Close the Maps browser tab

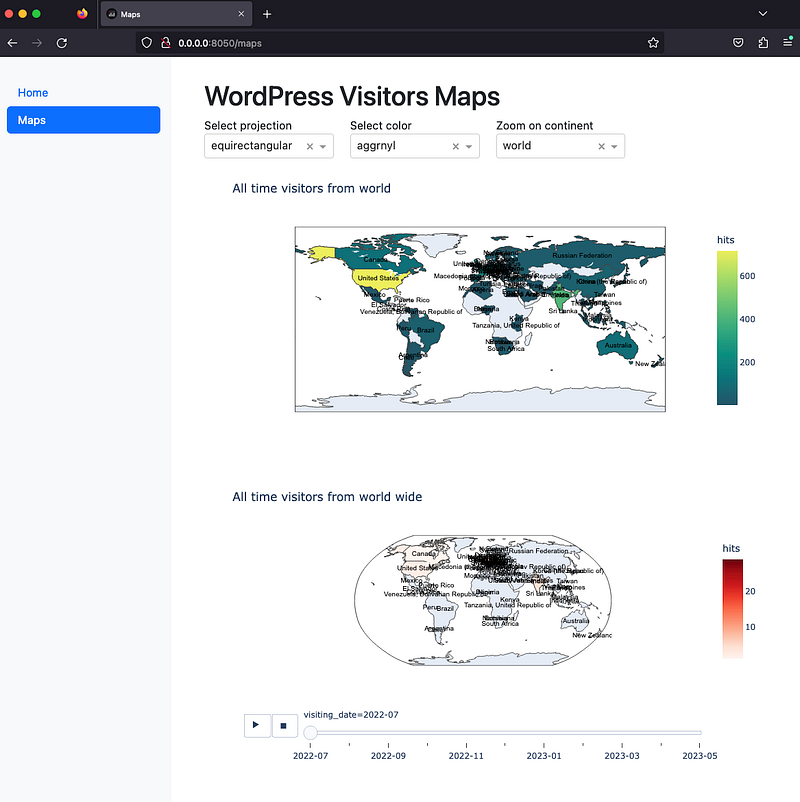tap(241, 14)
